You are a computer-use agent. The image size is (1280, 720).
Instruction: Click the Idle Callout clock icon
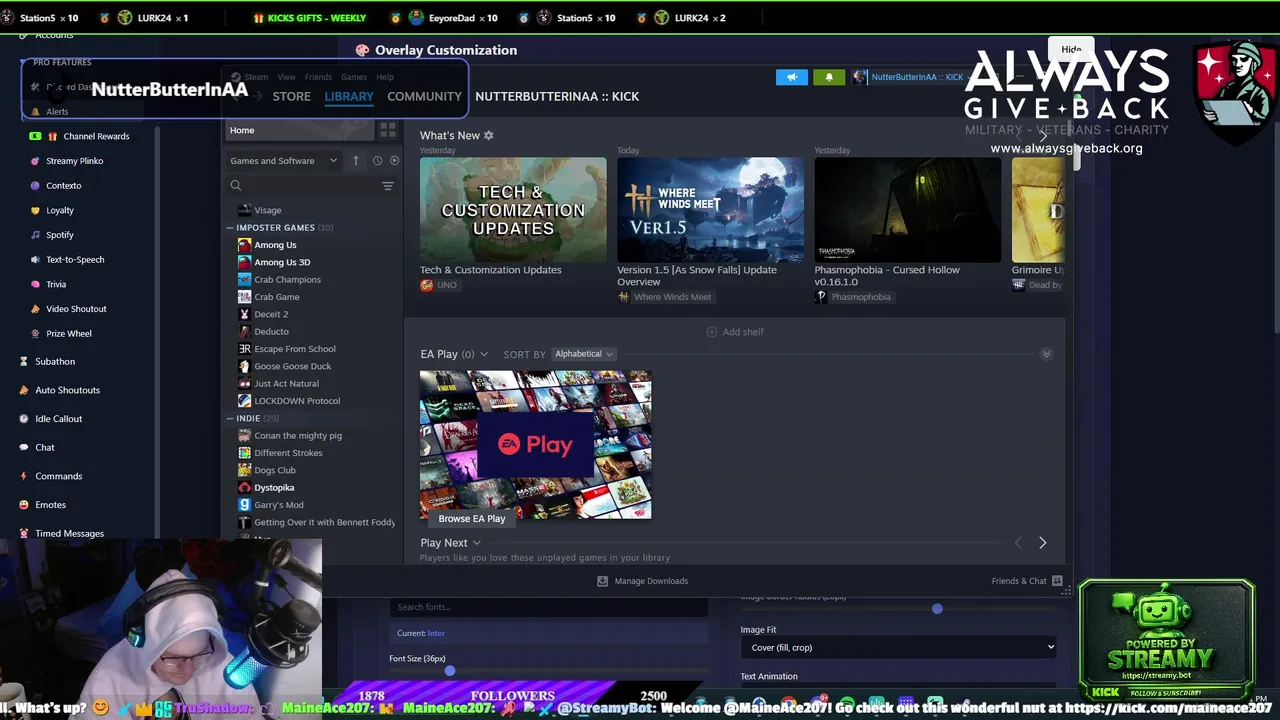(24, 419)
